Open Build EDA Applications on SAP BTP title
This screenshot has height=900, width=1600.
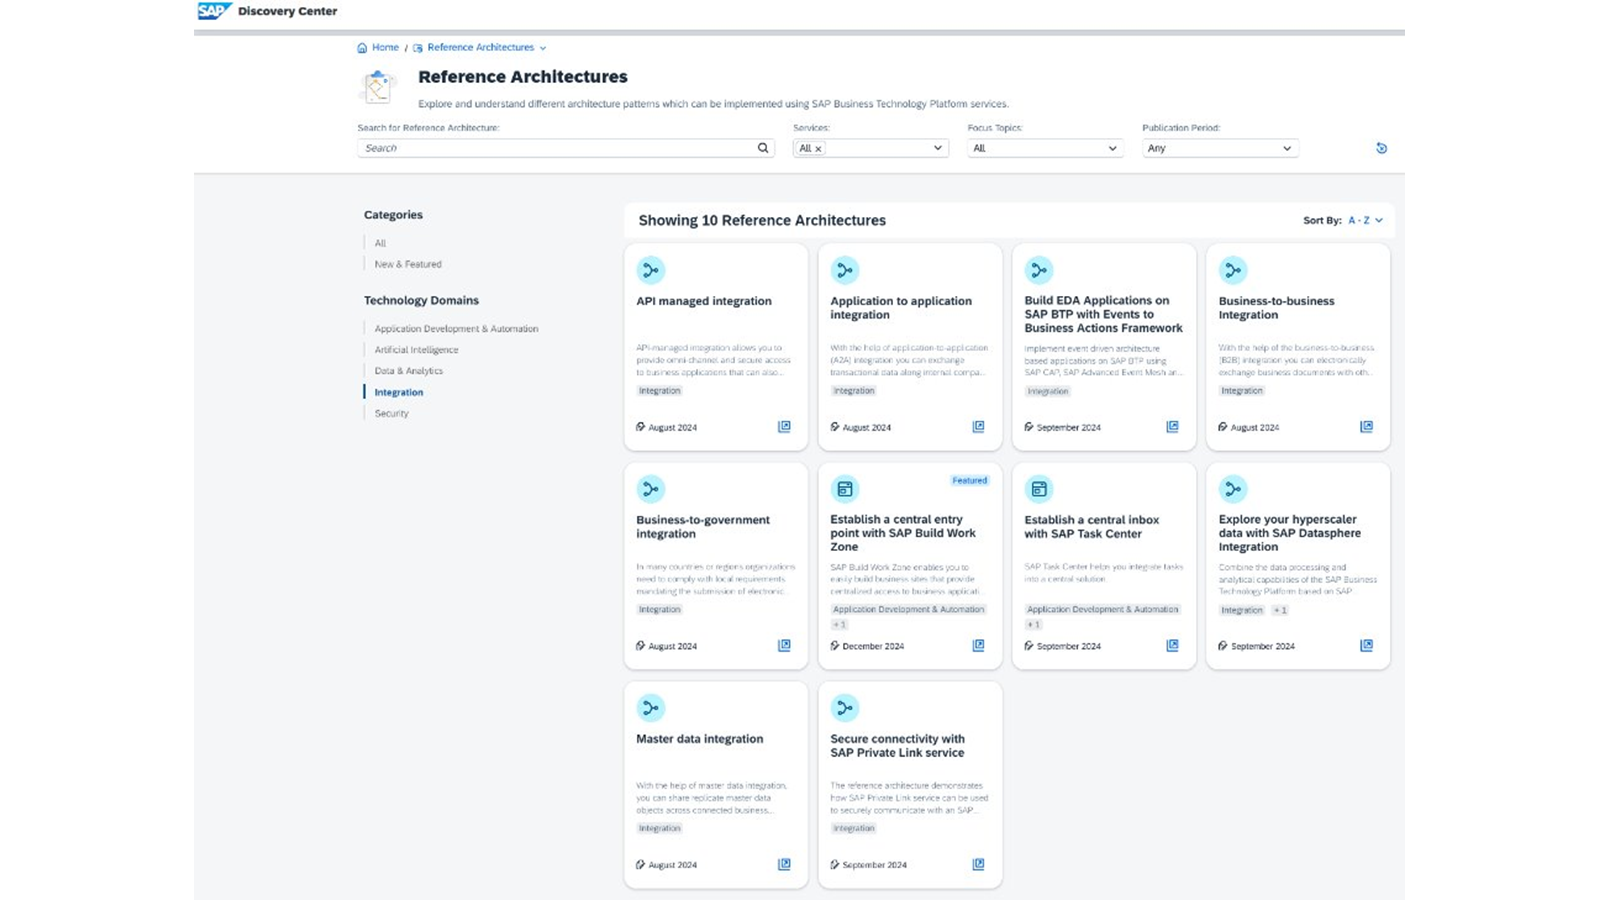pos(1103,314)
